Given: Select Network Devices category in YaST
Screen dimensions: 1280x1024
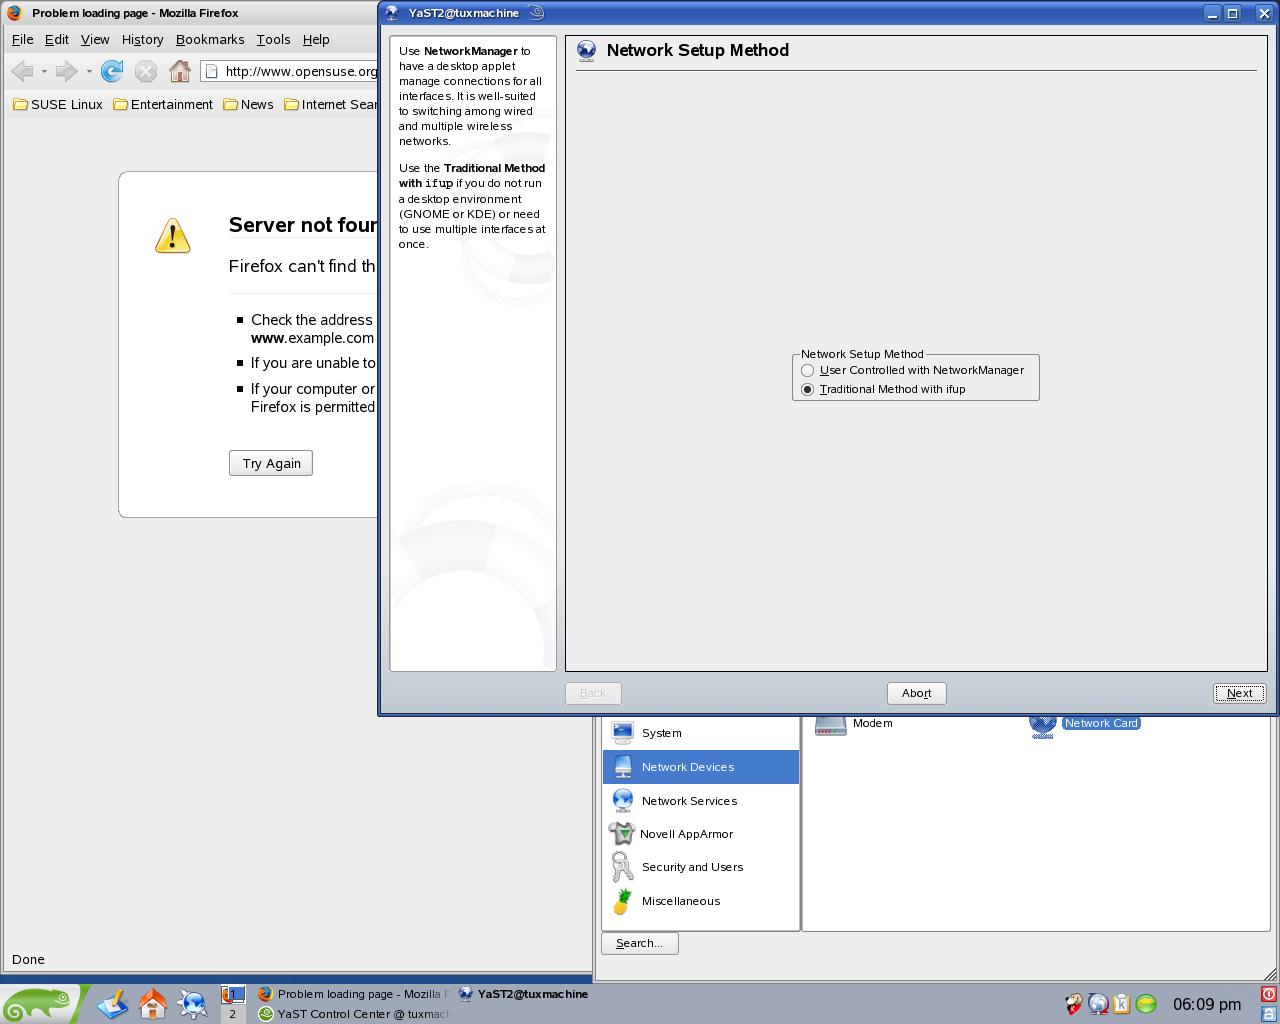Looking at the screenshot, I should point(700,767).
